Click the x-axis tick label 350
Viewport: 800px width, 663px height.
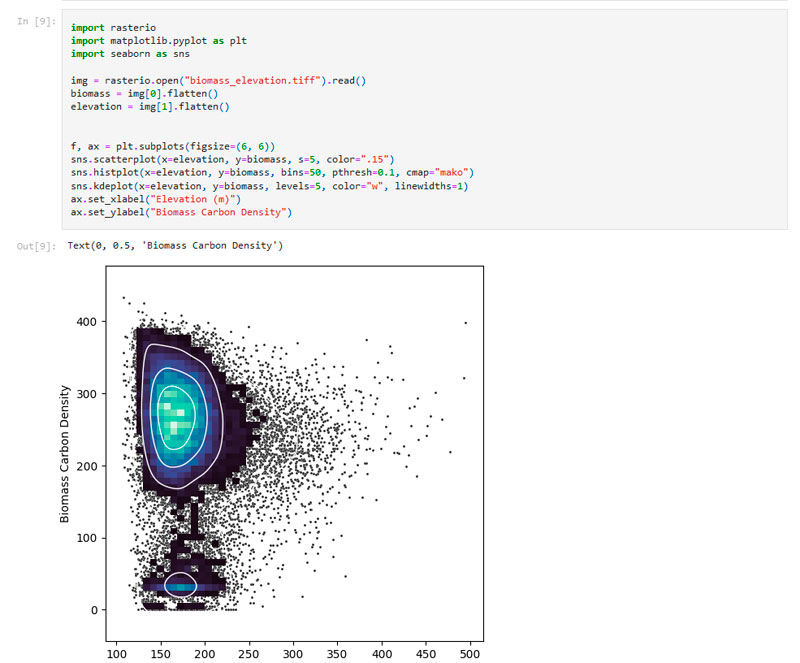tap(337, 654)
